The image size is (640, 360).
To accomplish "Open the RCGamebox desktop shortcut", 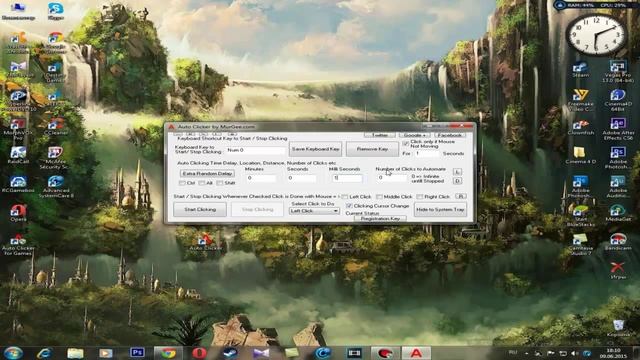I will (18, 184).
